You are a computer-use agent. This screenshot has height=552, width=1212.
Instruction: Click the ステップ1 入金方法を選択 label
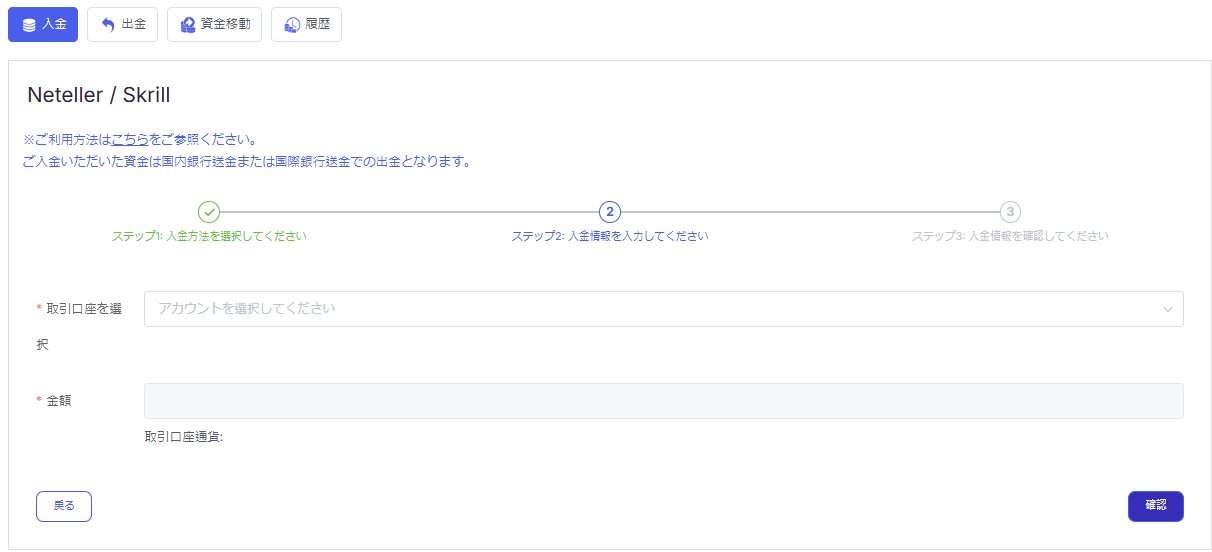coord(209,237)
